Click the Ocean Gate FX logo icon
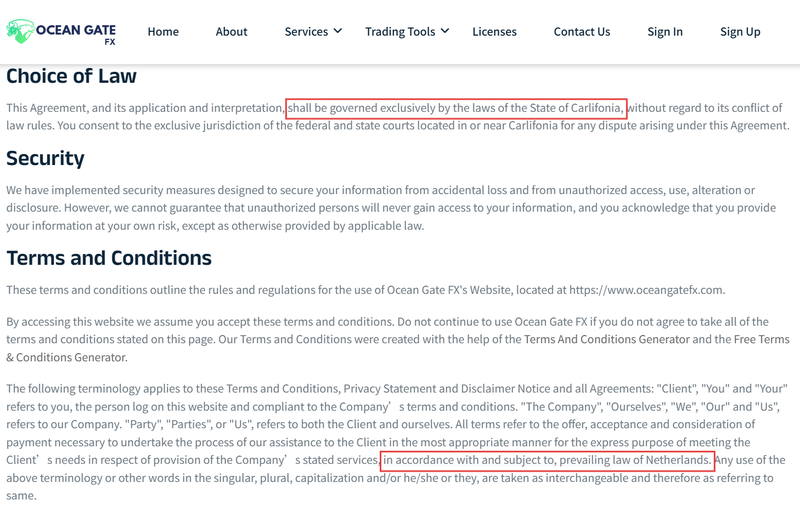800x511 pixels. click(x=20, y=31)
